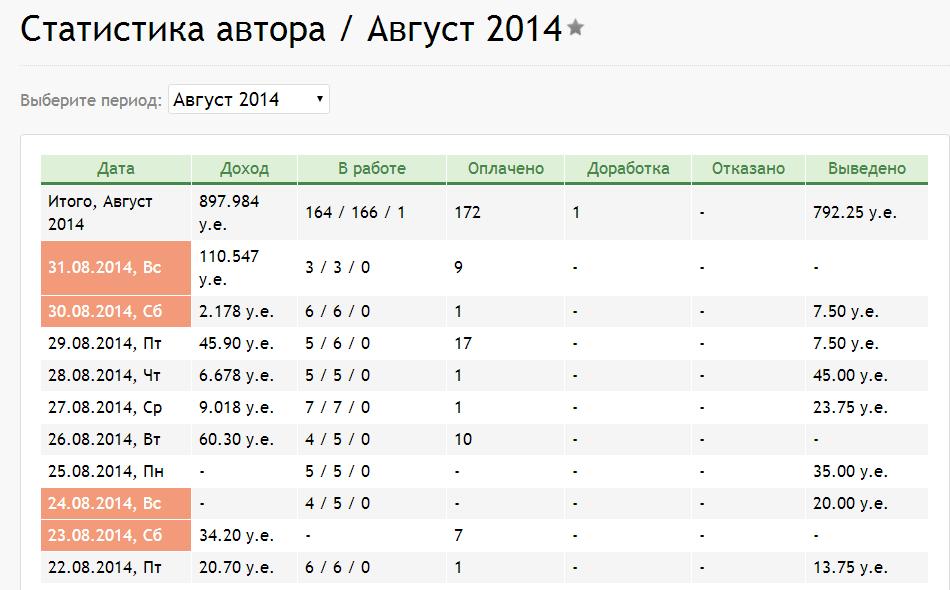This screenshot has width=950, height=590.
Task: Click the withdrawn total 792.25 у.е.
Action: (854, 213)
